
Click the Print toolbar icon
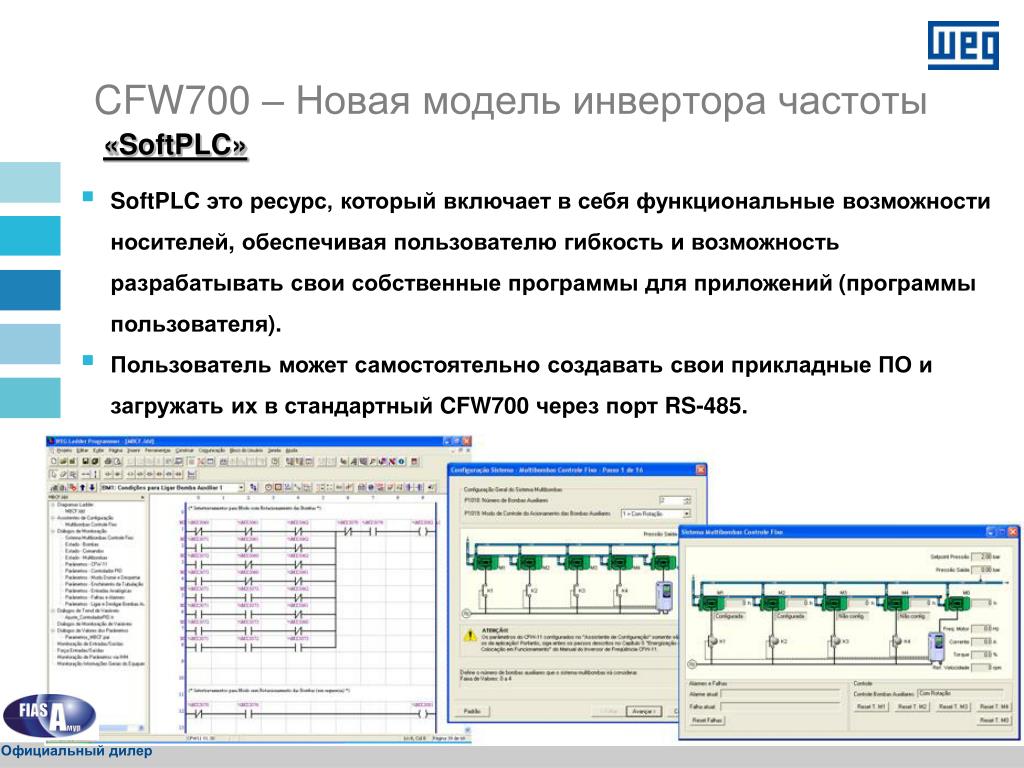tap(108, 461)
